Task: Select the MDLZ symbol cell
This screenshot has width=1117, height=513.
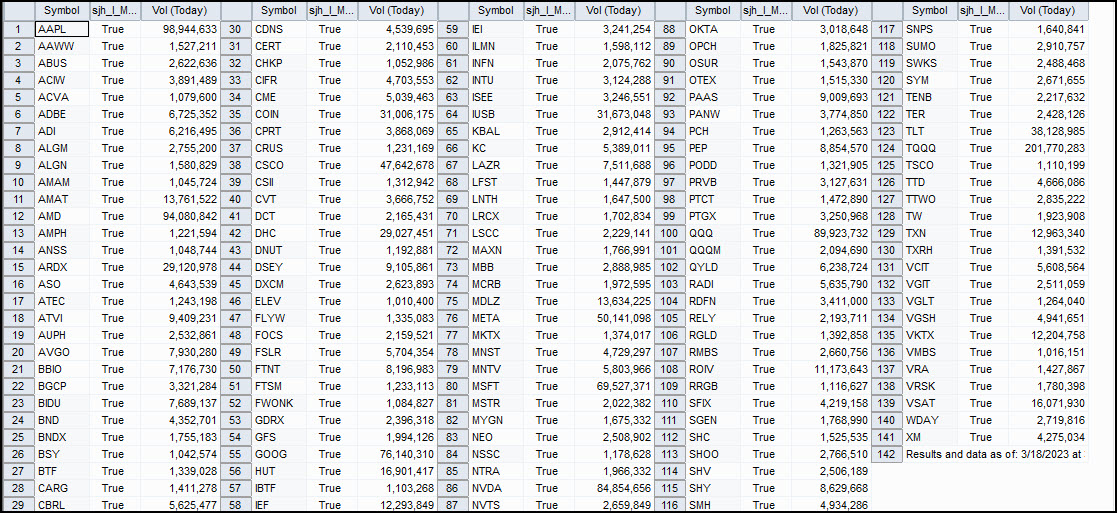Action: [497, 301]
